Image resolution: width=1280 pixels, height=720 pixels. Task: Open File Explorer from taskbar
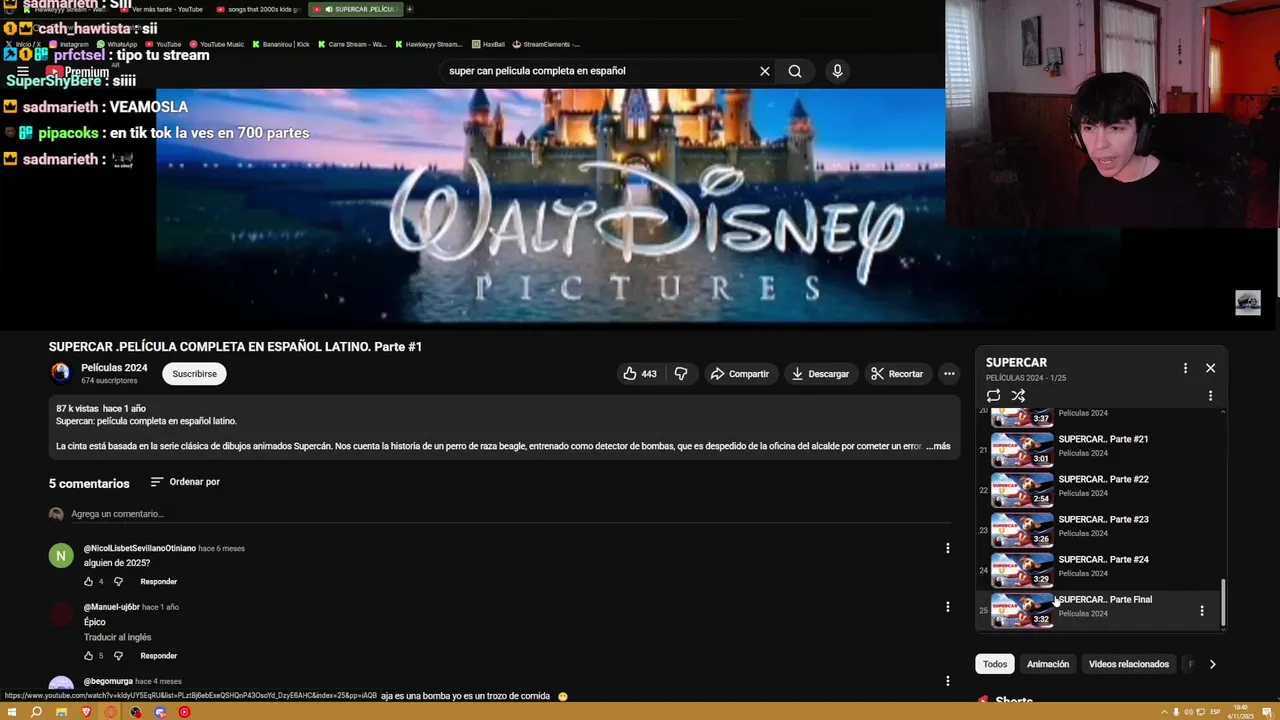(x=61, y=712)
